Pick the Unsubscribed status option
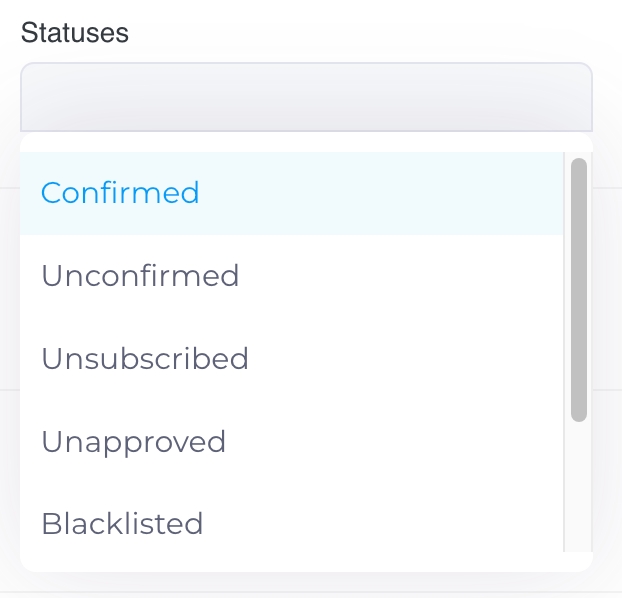Screen dimensions: 622x598 (x=145, y=359)
